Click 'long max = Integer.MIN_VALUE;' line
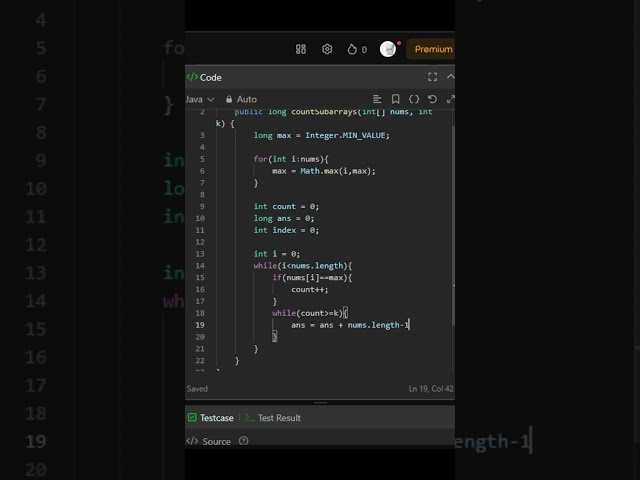640x480 pixels. pyautogui.click(x=322, y=135)
